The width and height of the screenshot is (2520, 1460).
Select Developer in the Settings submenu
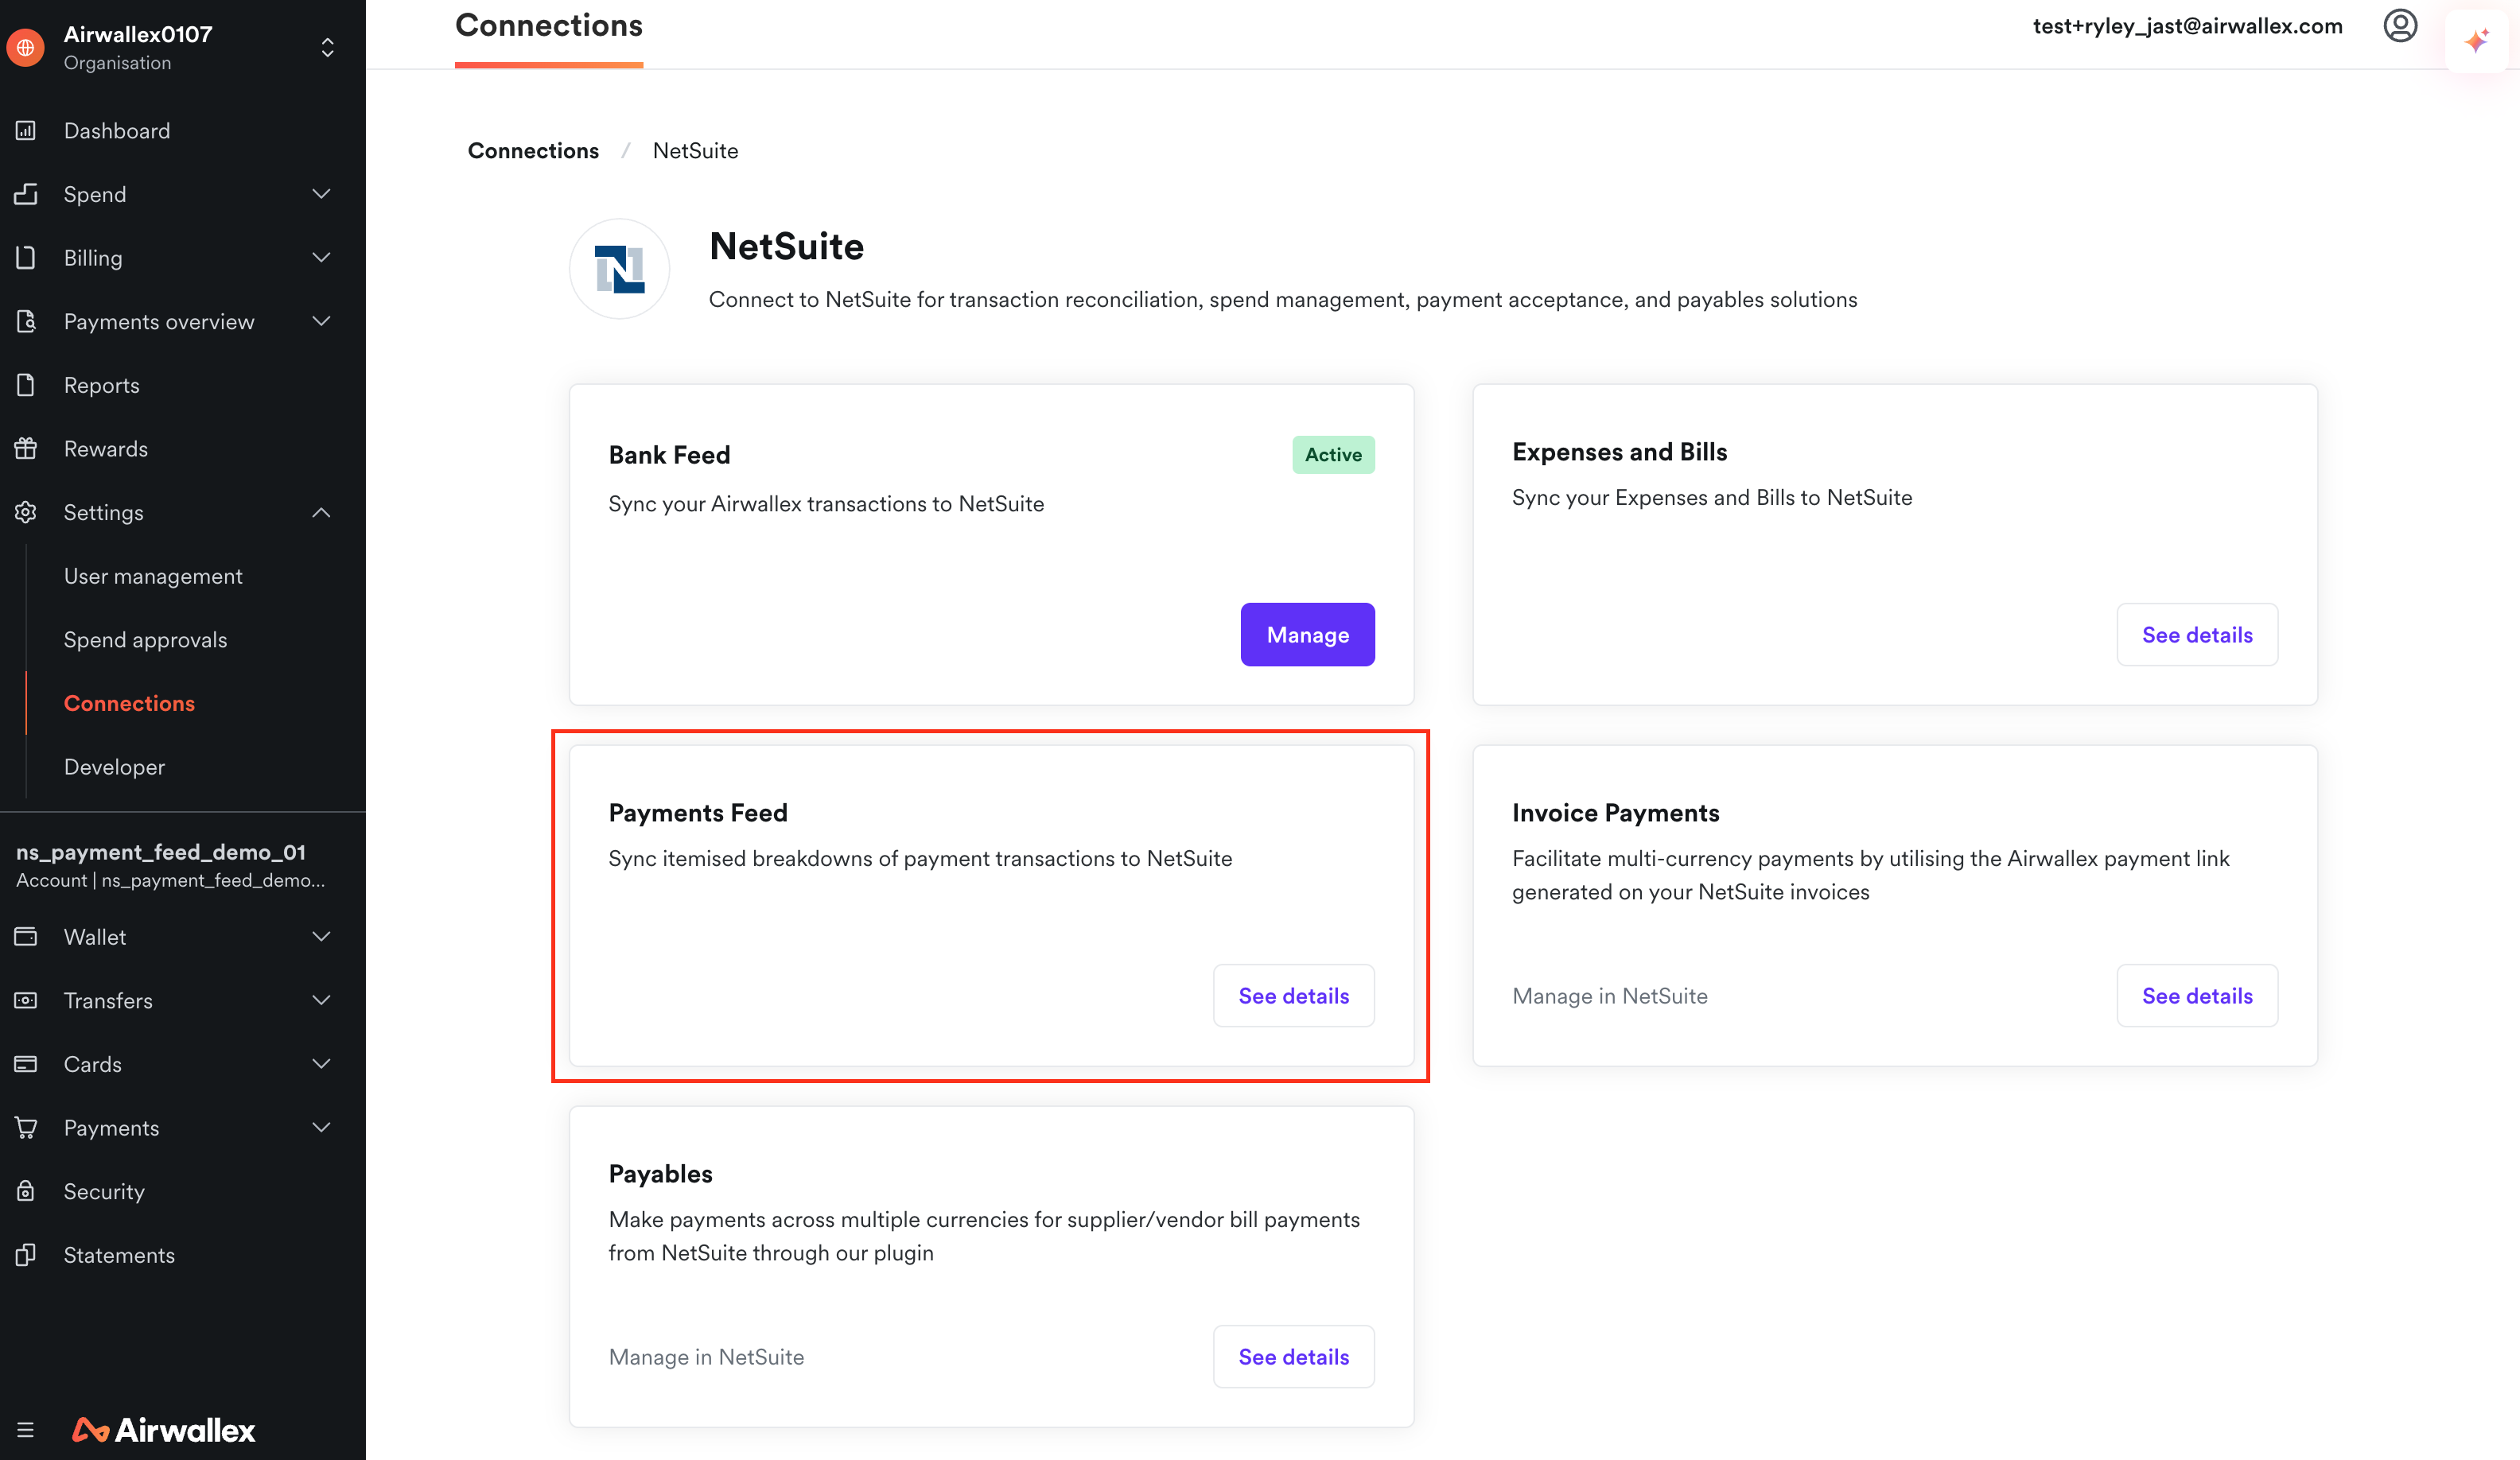click(x=114, y=767)
